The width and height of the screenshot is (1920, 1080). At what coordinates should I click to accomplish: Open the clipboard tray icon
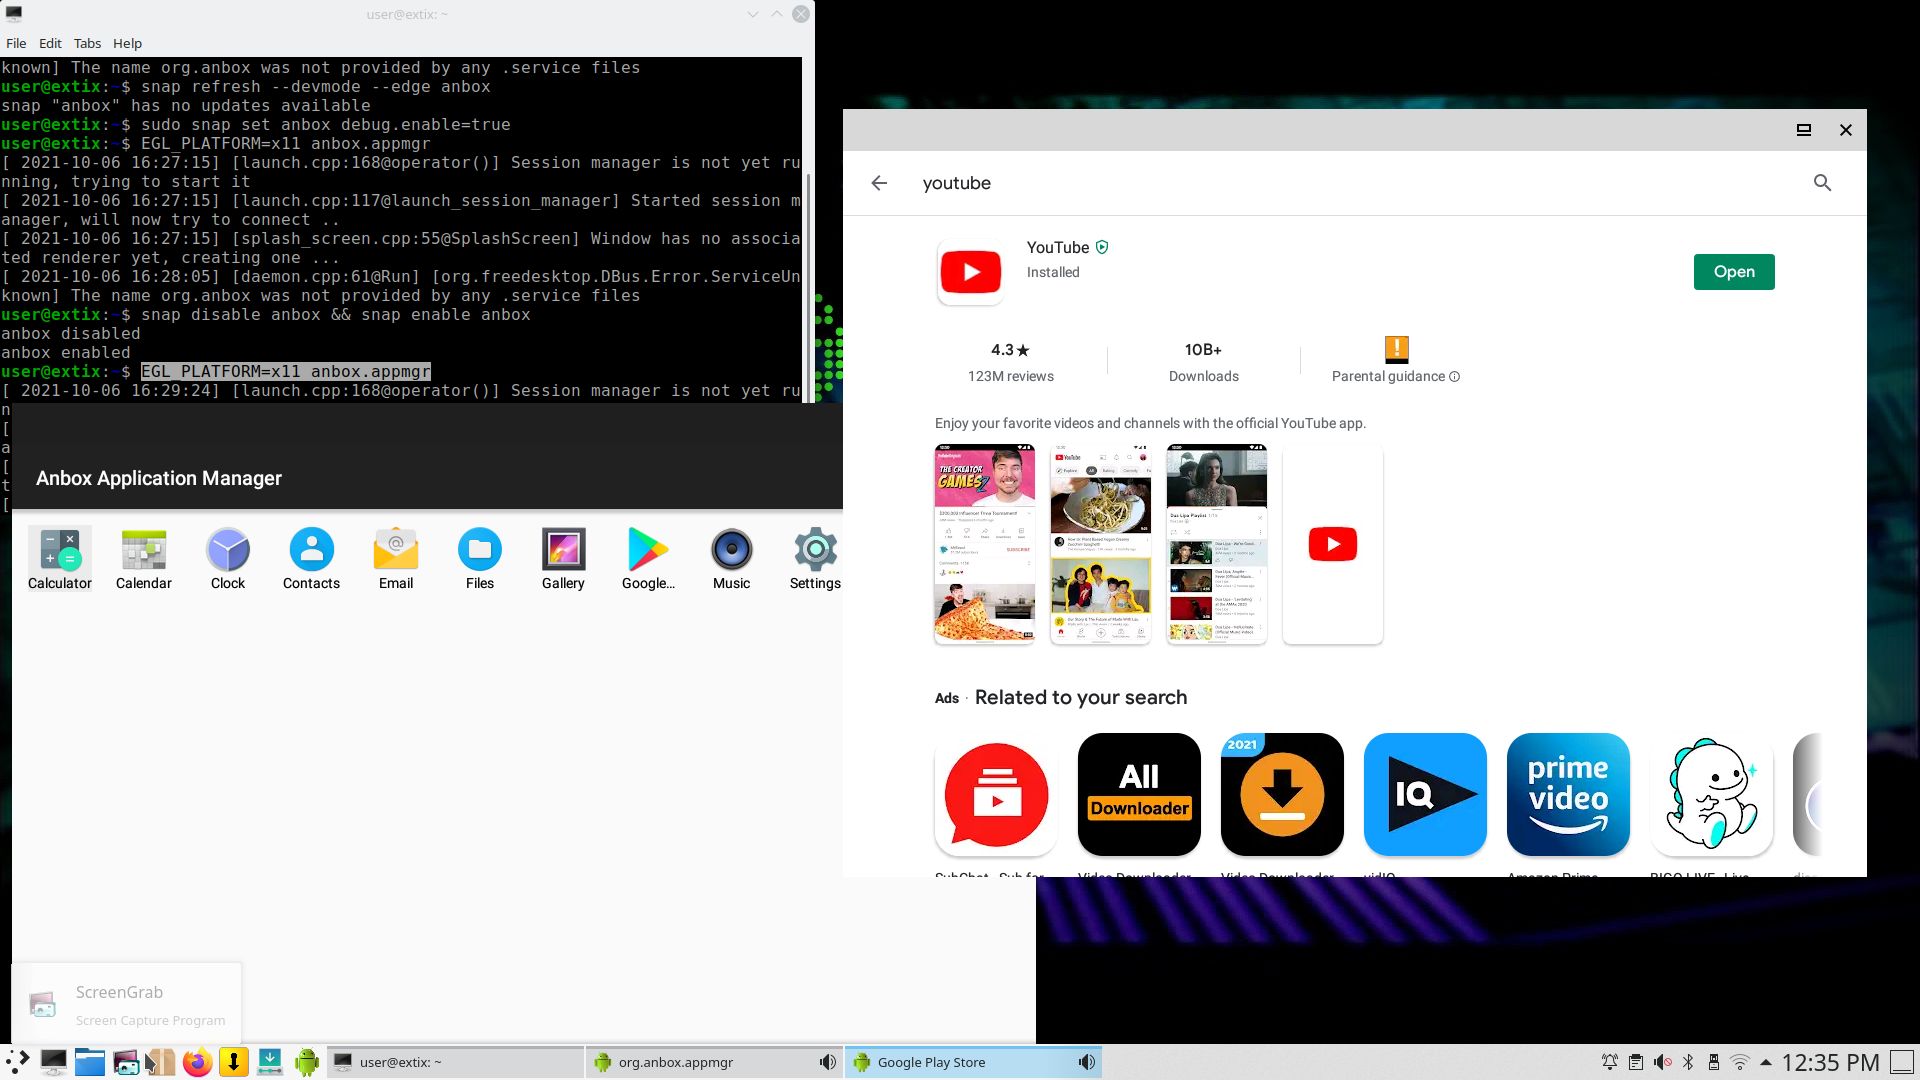coord(1636,1062)
